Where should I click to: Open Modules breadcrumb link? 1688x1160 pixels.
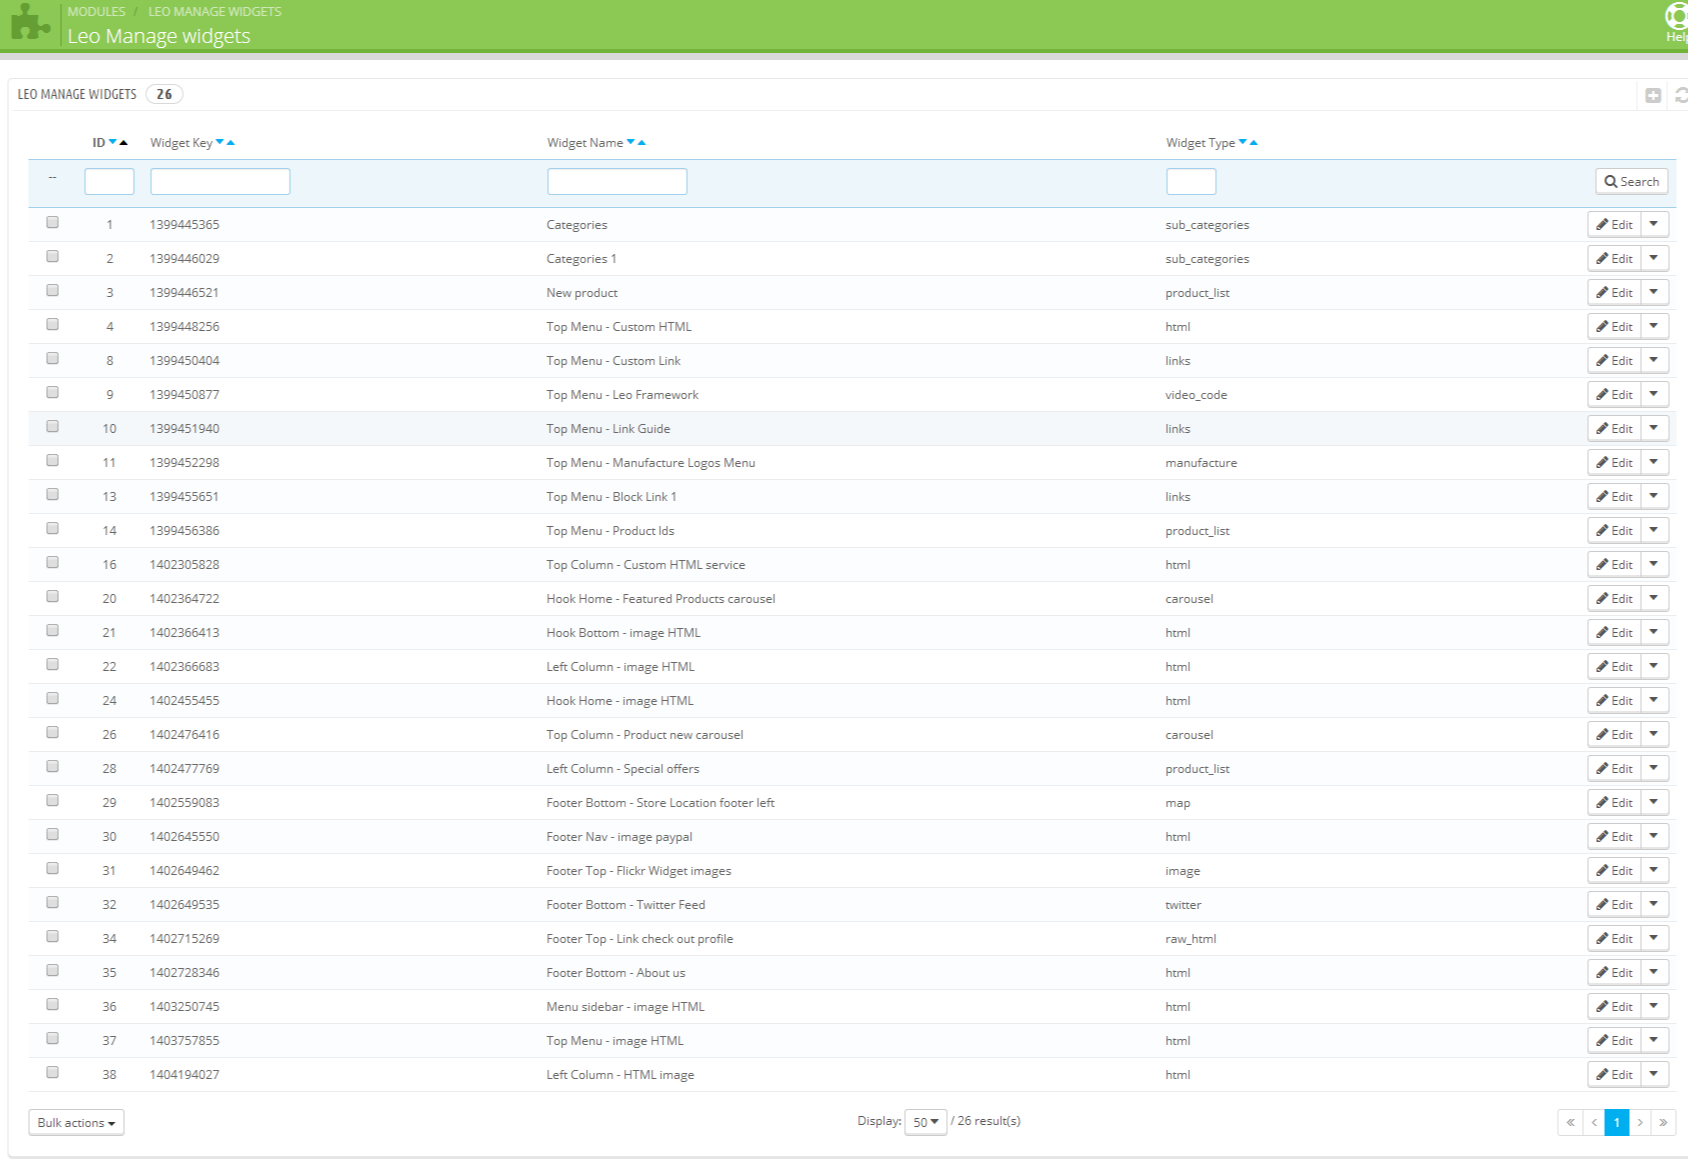coord(96,11)
